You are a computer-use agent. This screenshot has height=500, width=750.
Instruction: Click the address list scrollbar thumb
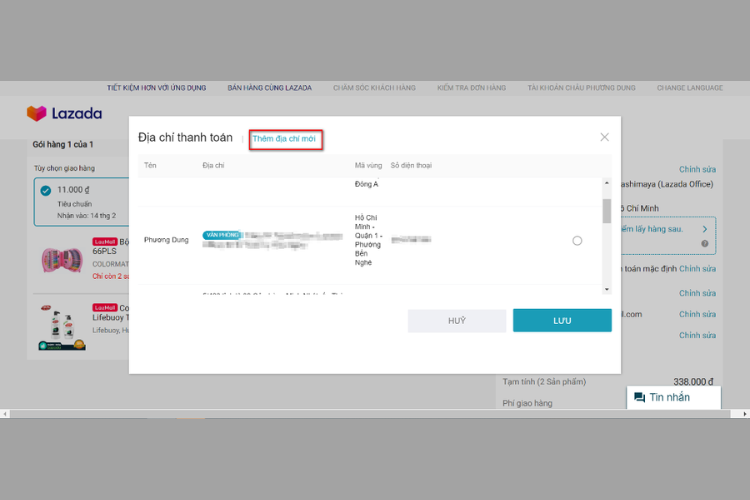(x=607, y=211)
